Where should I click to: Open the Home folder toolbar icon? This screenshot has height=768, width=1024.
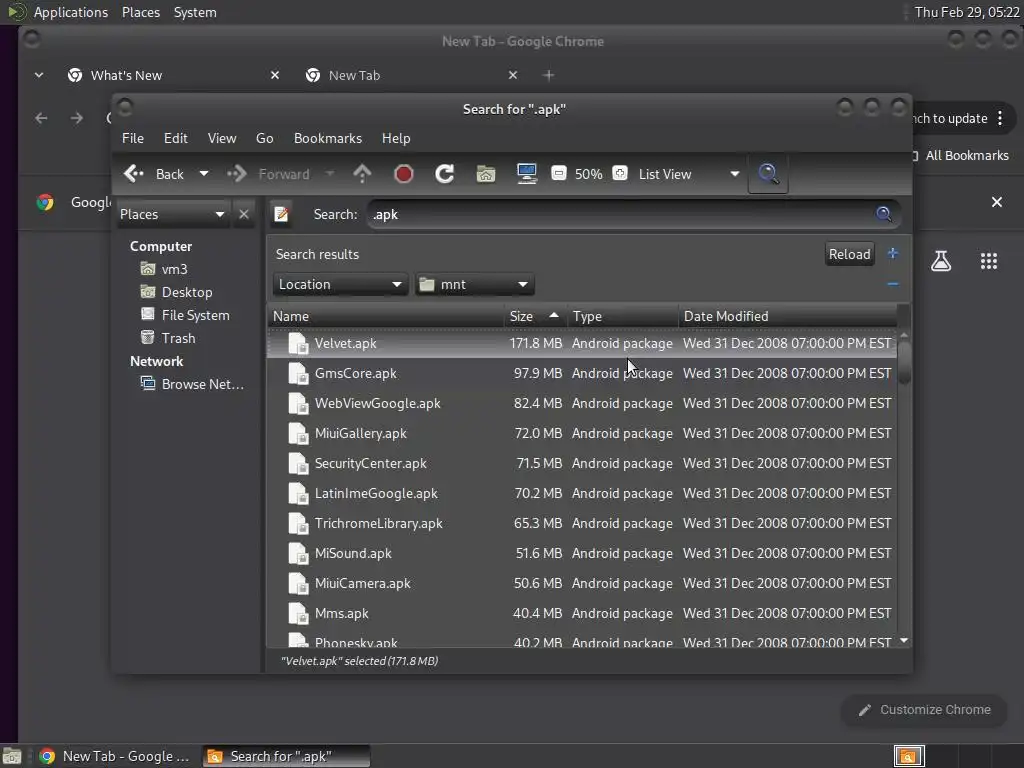click(x=486, y=174)
